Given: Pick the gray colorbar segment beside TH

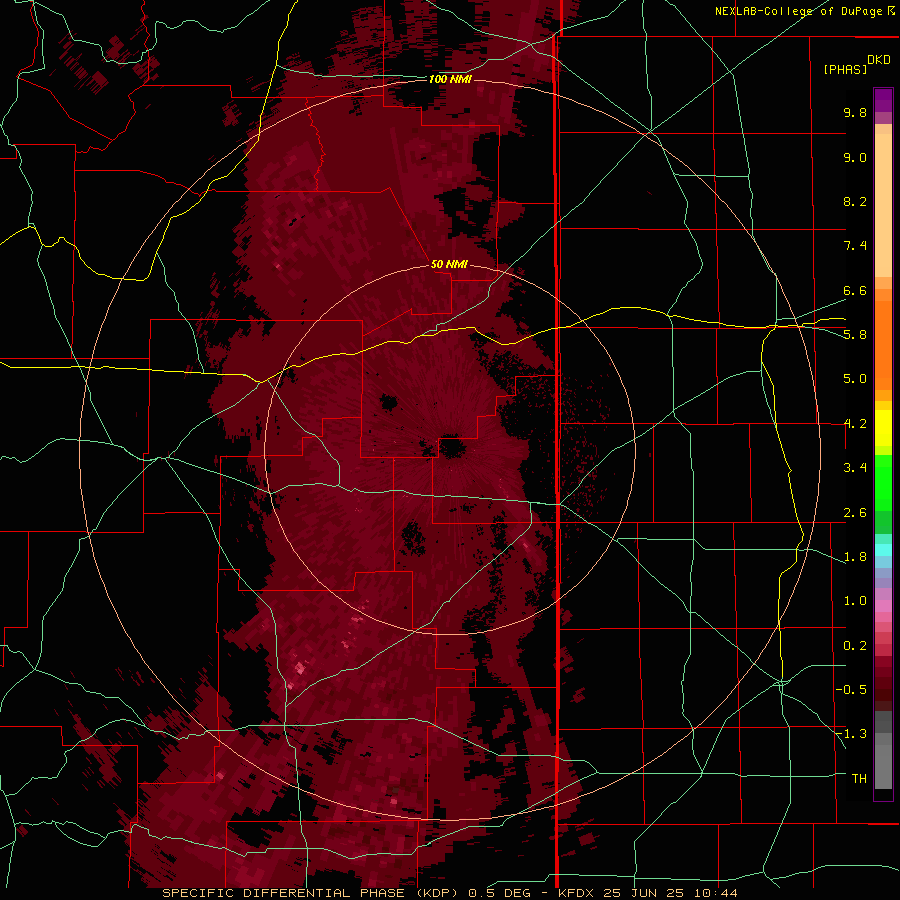Looking at the screenshot, I should point(883,769).
